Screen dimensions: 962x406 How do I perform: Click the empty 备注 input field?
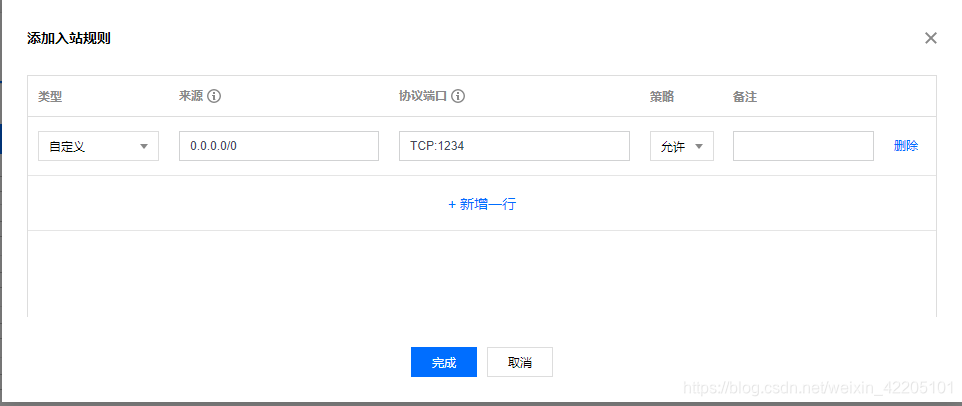tap(803, 146)
